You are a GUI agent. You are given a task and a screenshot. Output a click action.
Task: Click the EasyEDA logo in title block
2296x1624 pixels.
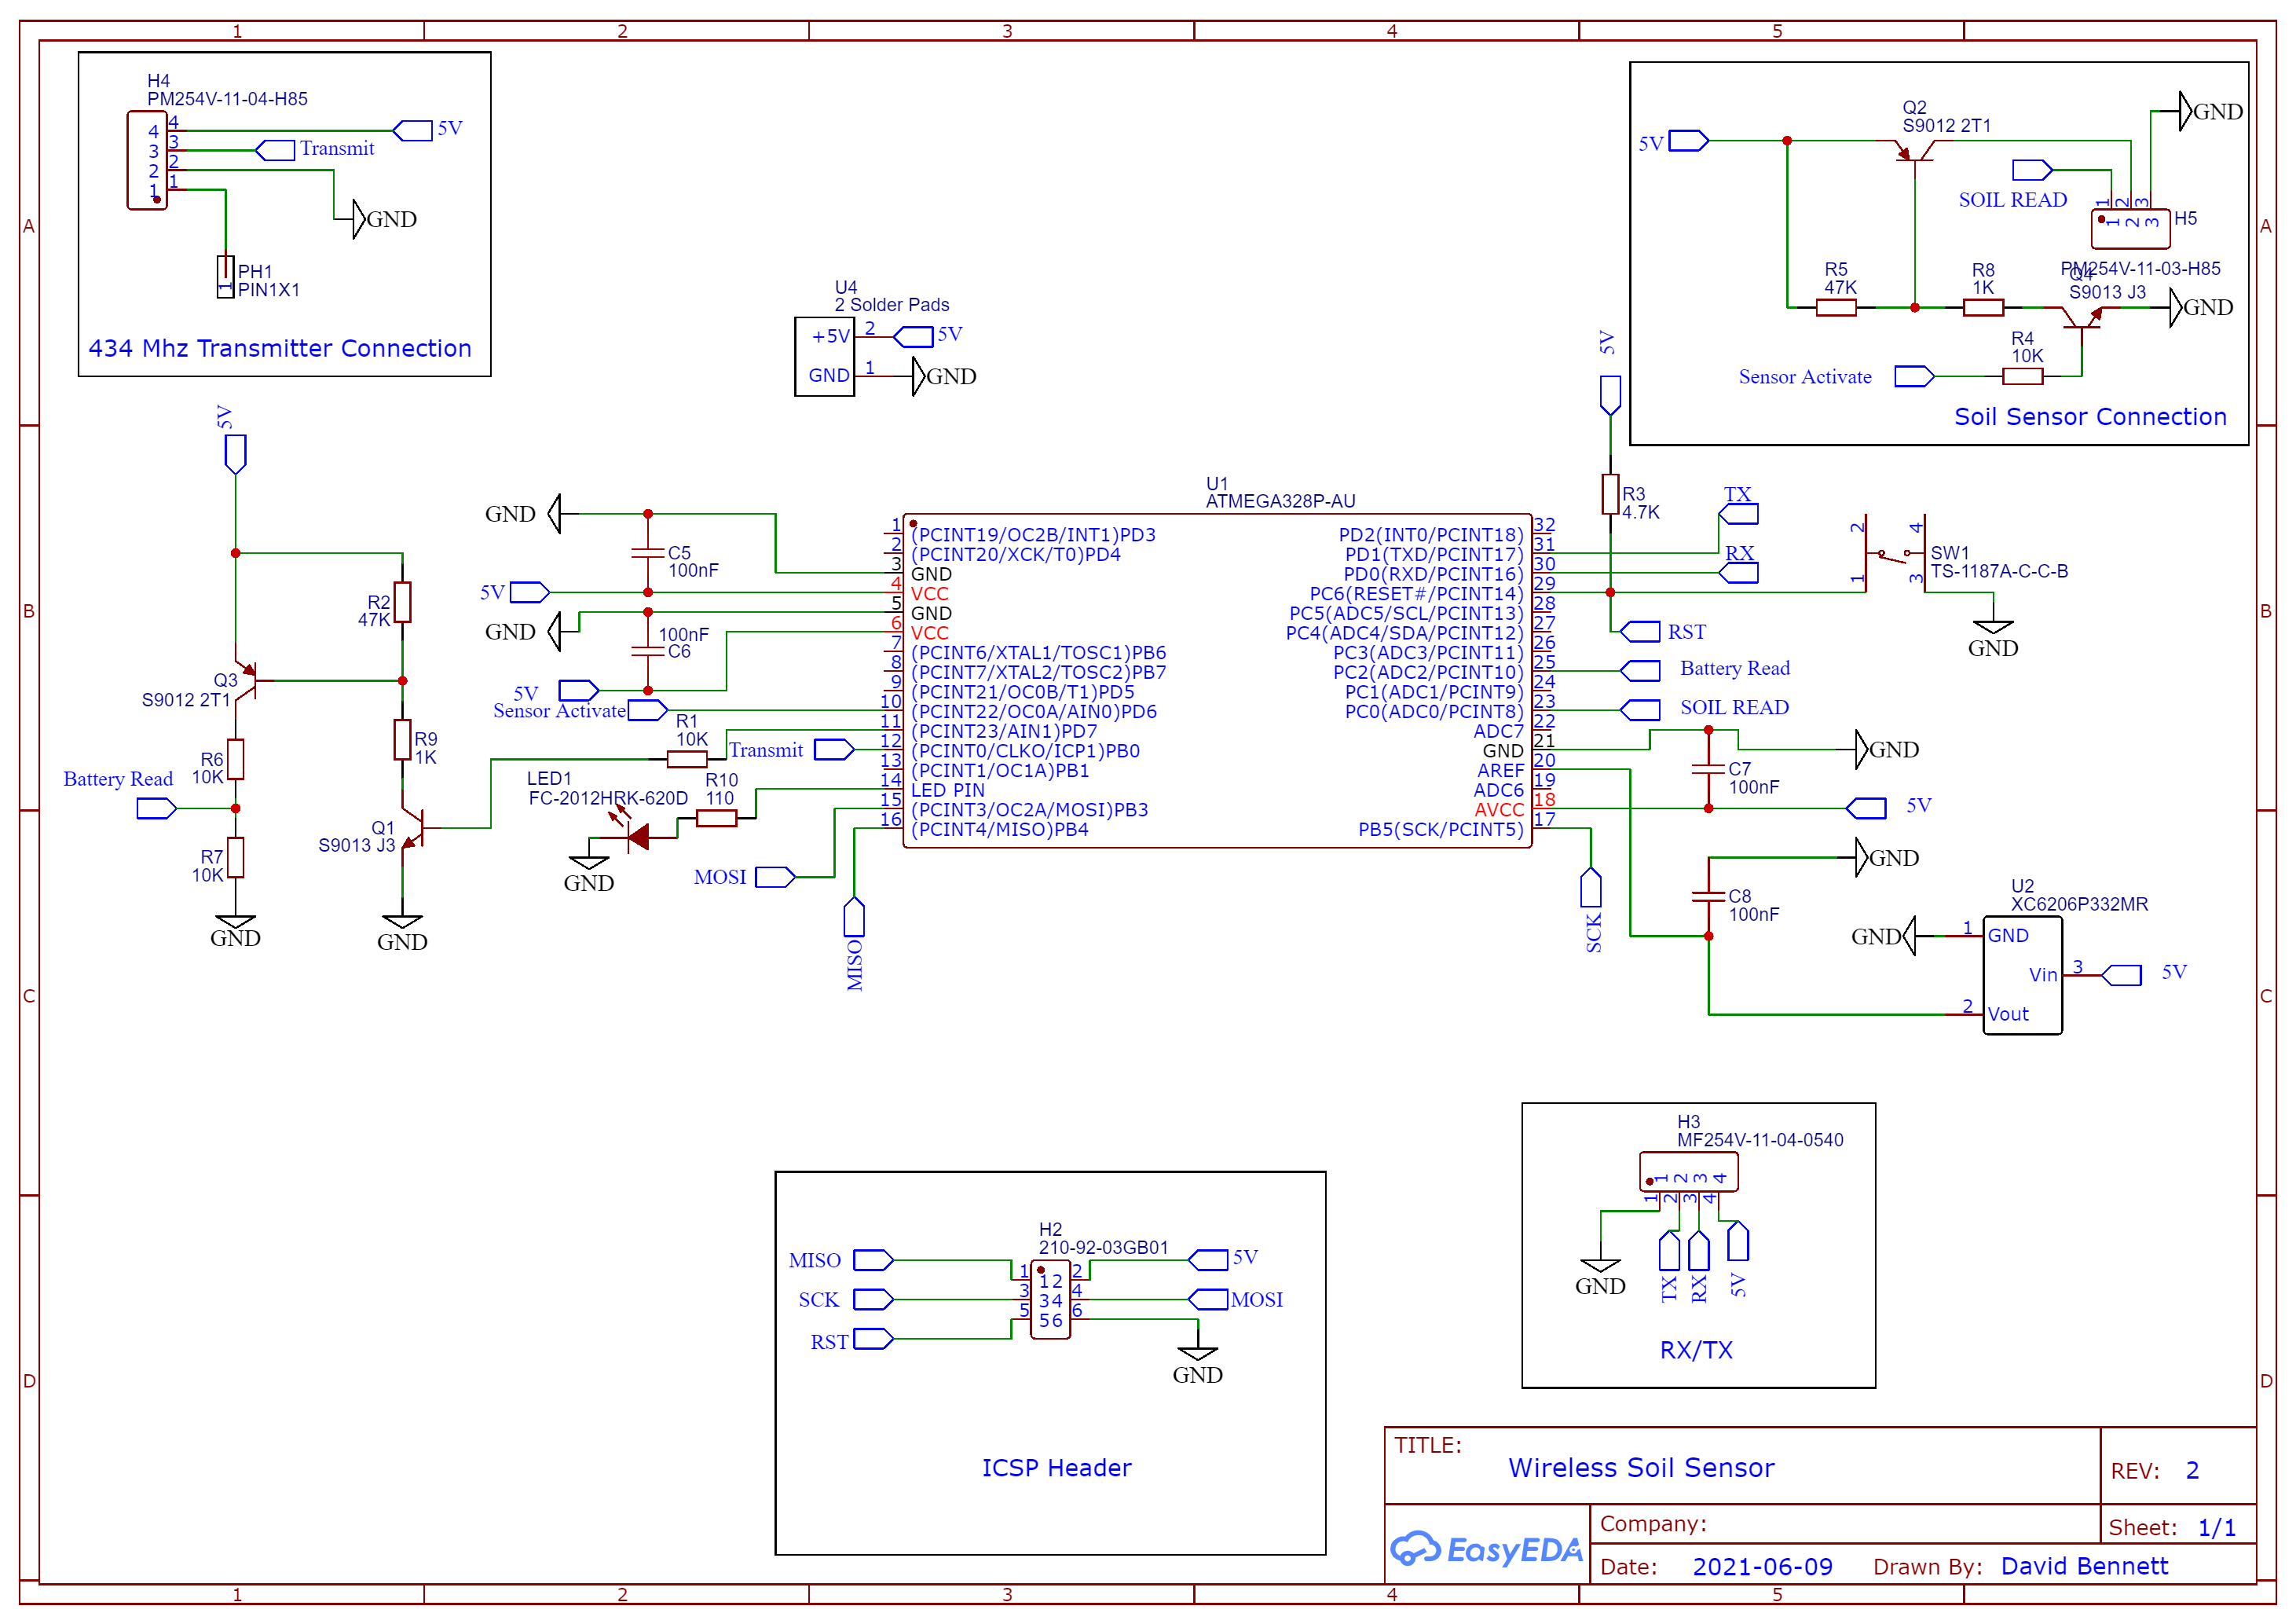coord(1486,1548)
